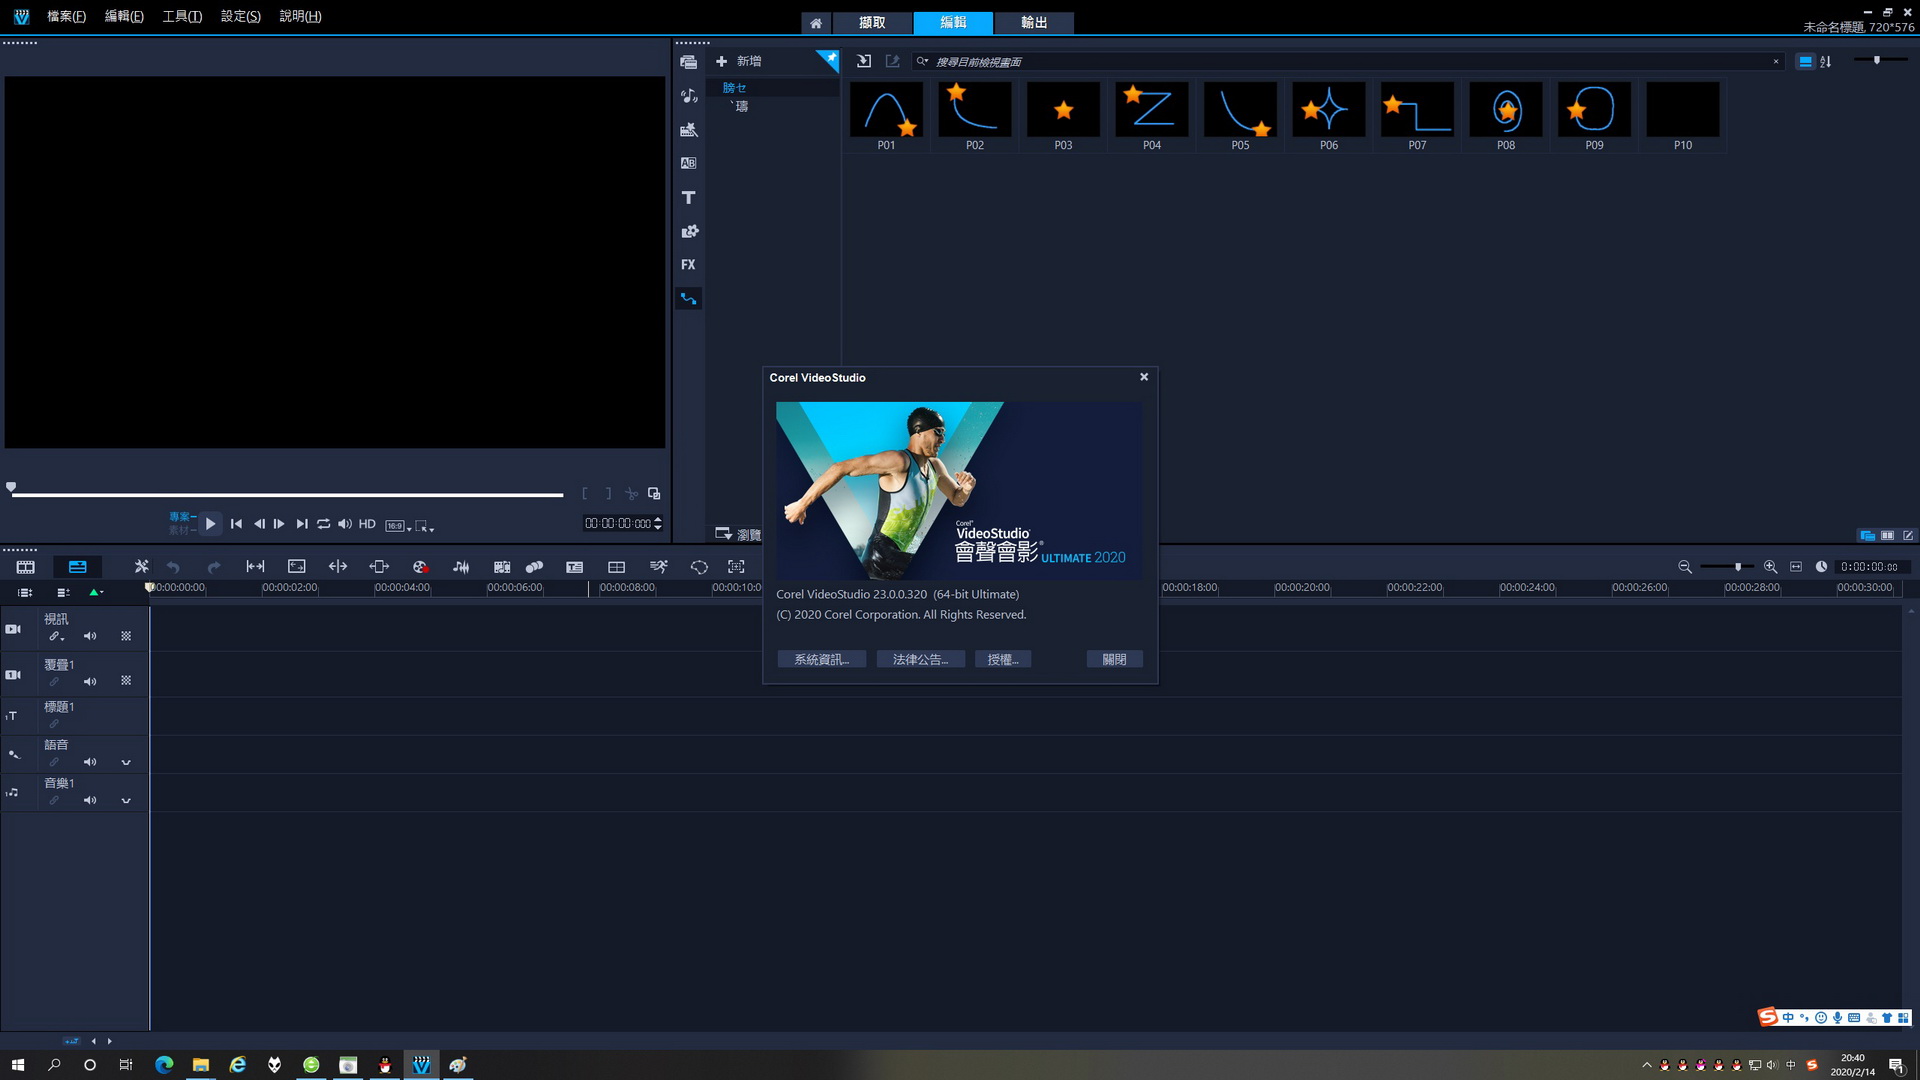
Task: Open the Time Remapping speed icon
Action: click(658, 567)
